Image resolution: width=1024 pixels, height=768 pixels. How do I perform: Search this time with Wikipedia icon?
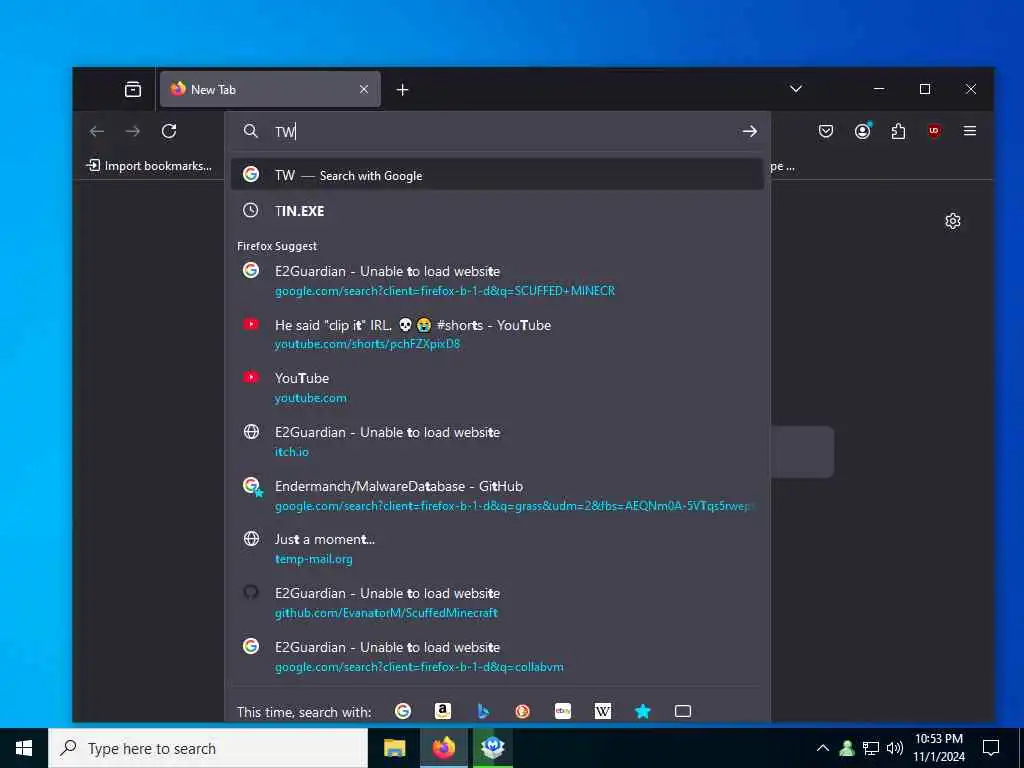pos(603,711)
